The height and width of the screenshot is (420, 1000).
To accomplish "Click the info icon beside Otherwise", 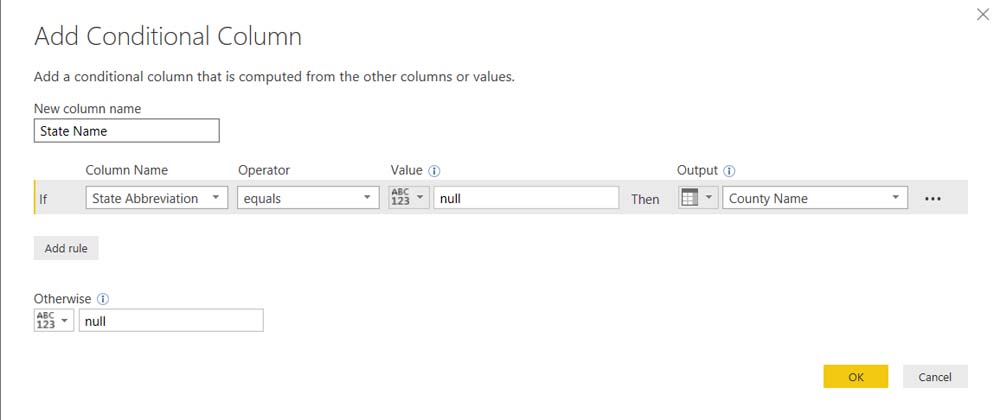I will pyautogui.click(x=103, y=299).
